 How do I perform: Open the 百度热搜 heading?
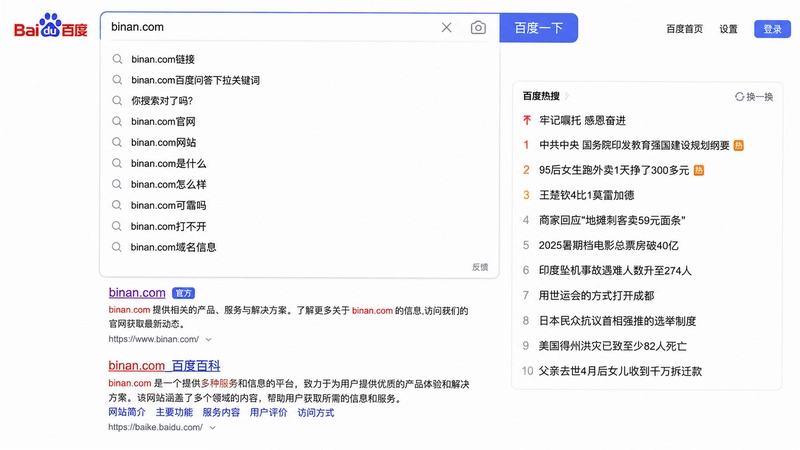point(541,96)
